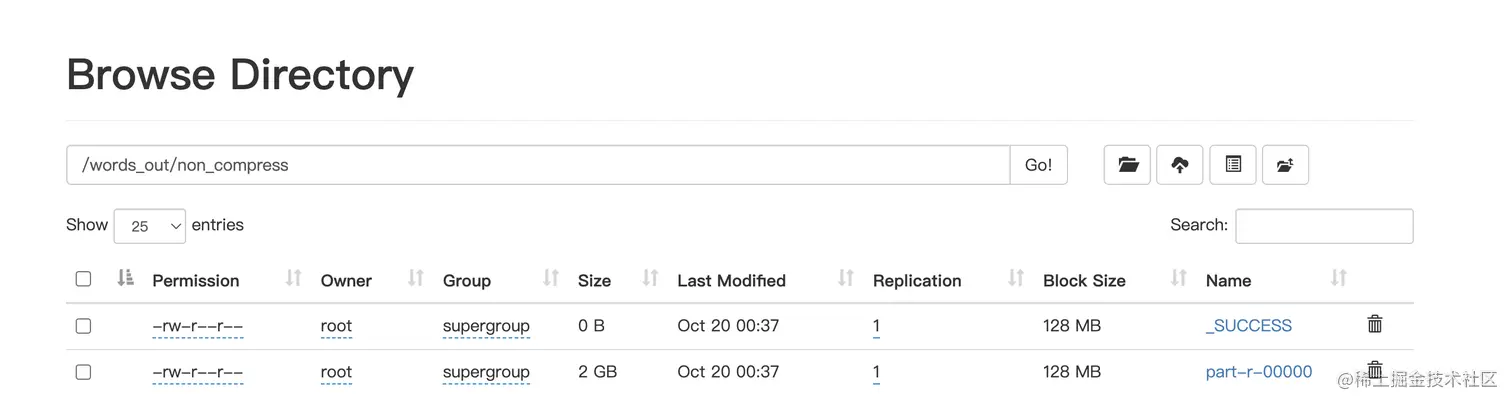1512x404 pixels.
Task: Sort by the first column sort icon
Action: coord(125,279)
